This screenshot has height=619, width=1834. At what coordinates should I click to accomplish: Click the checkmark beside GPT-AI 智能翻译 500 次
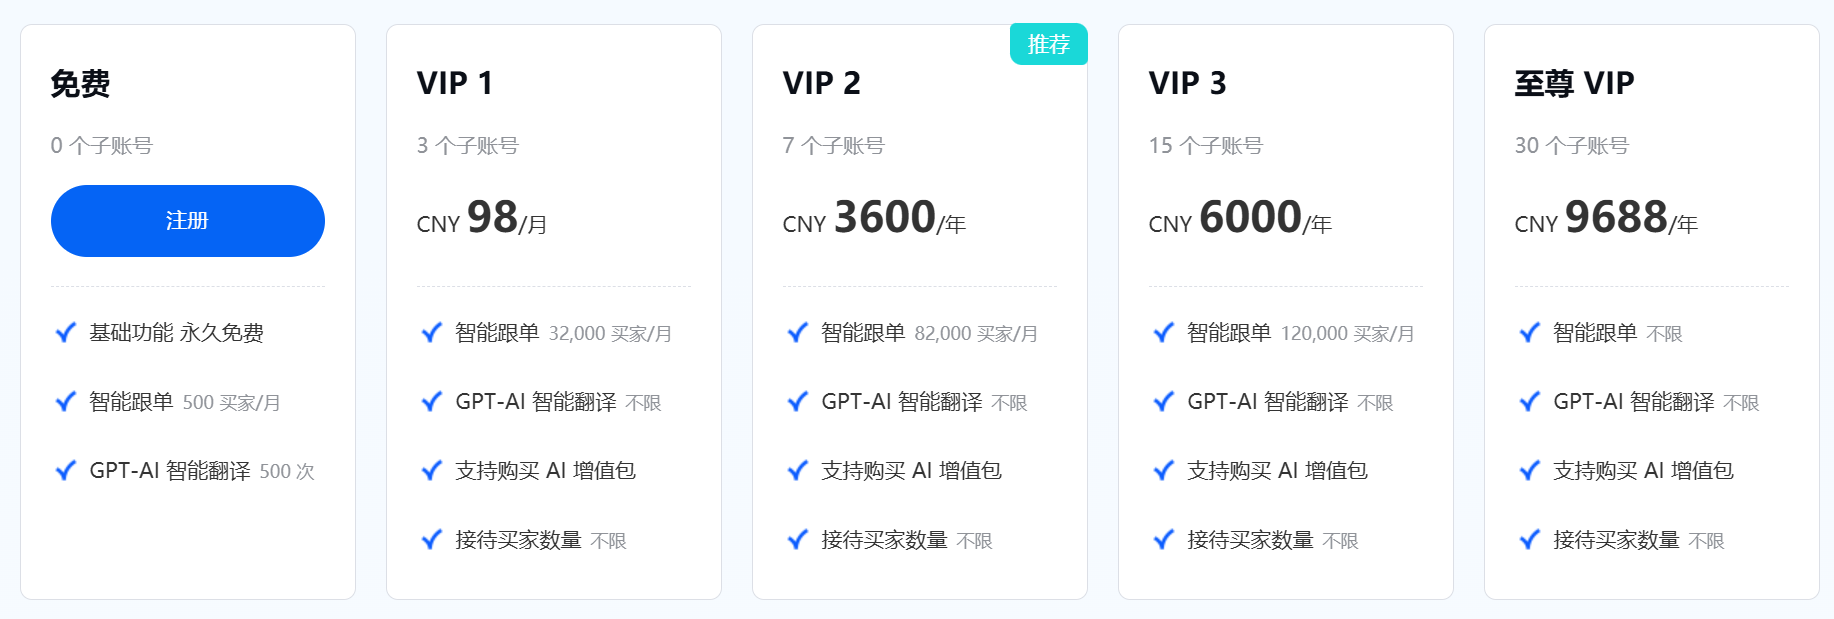[64, 470]
